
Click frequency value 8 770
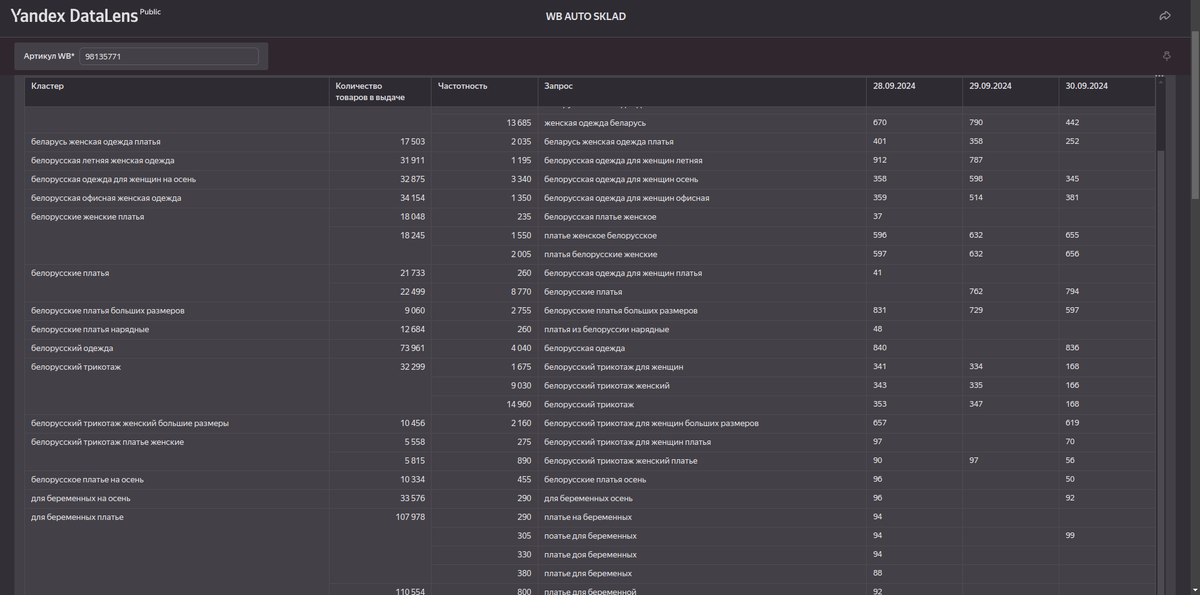[x=520, y=291]
